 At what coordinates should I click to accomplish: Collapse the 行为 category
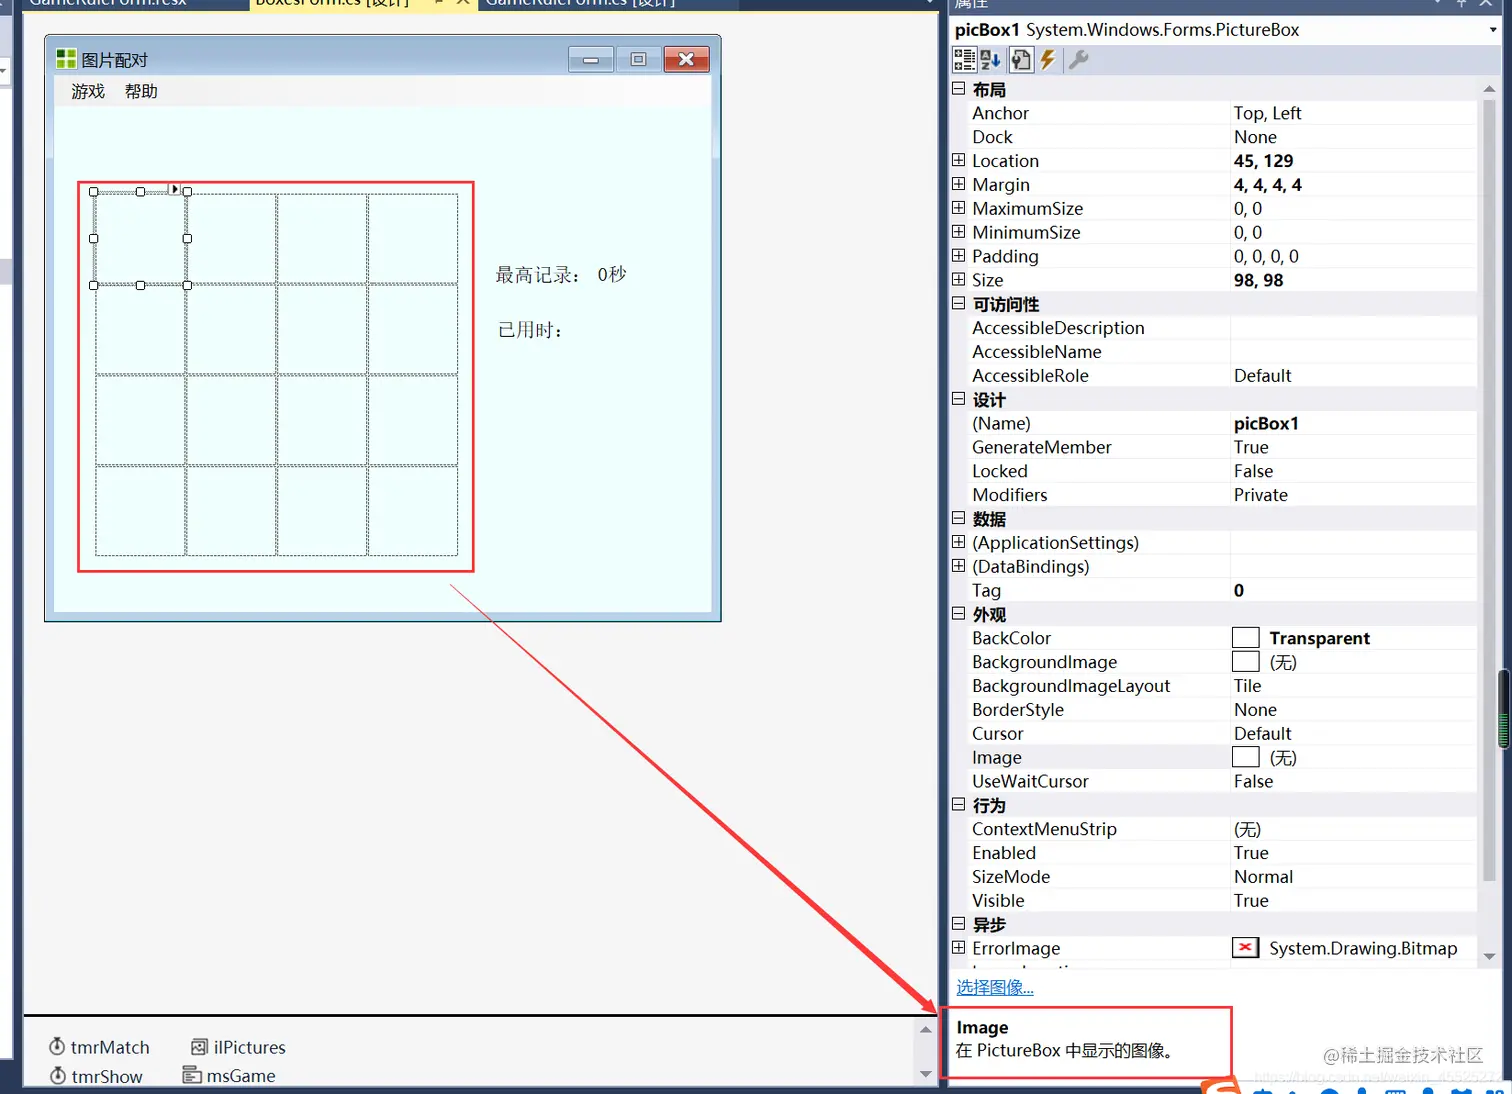pos(958,805)
